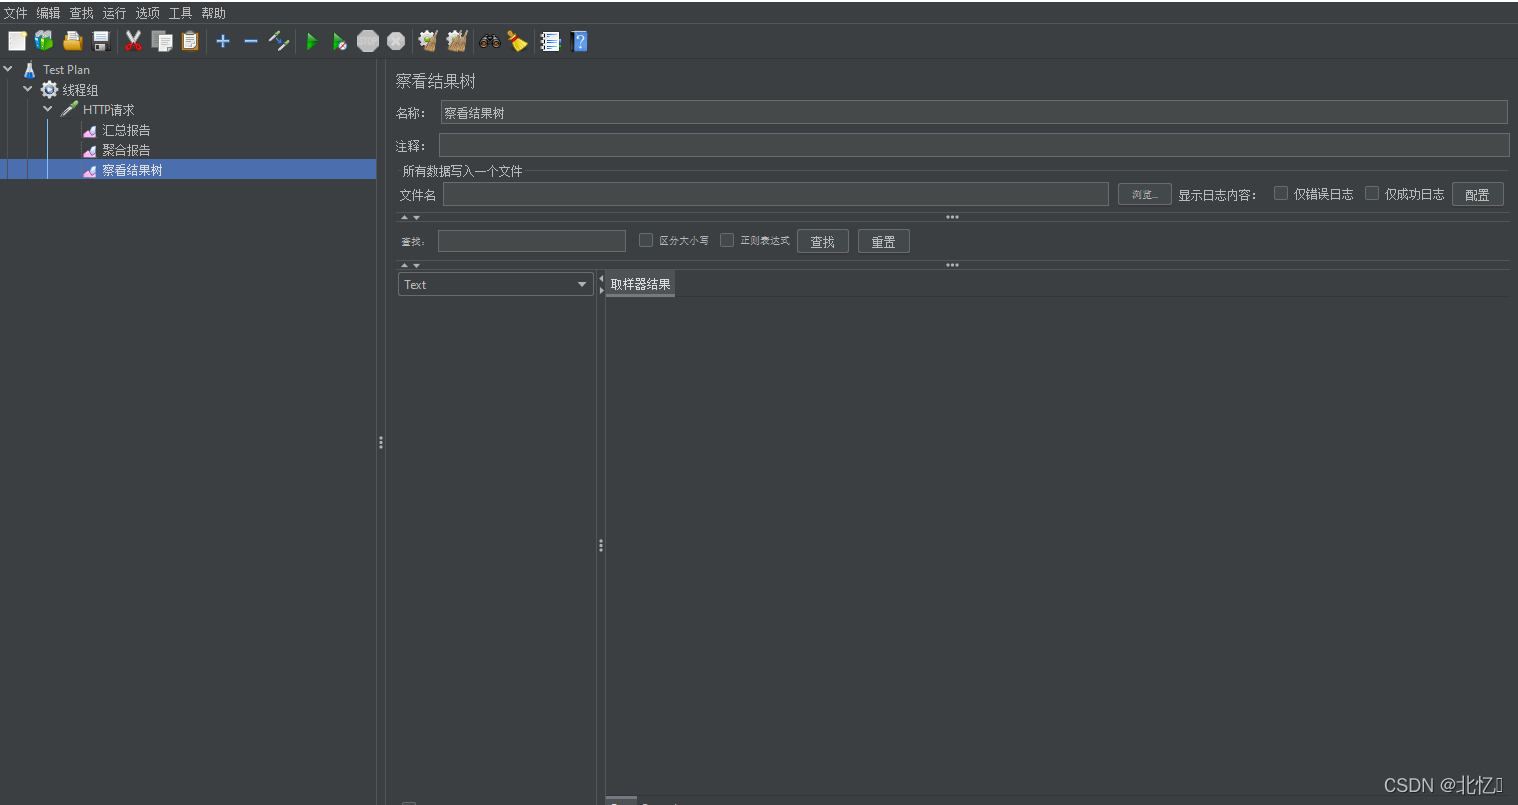Image resolution: width=1518 pixels, height=805 pixels.
Task: Select the 取样器结果 tab
Action: 640,284
